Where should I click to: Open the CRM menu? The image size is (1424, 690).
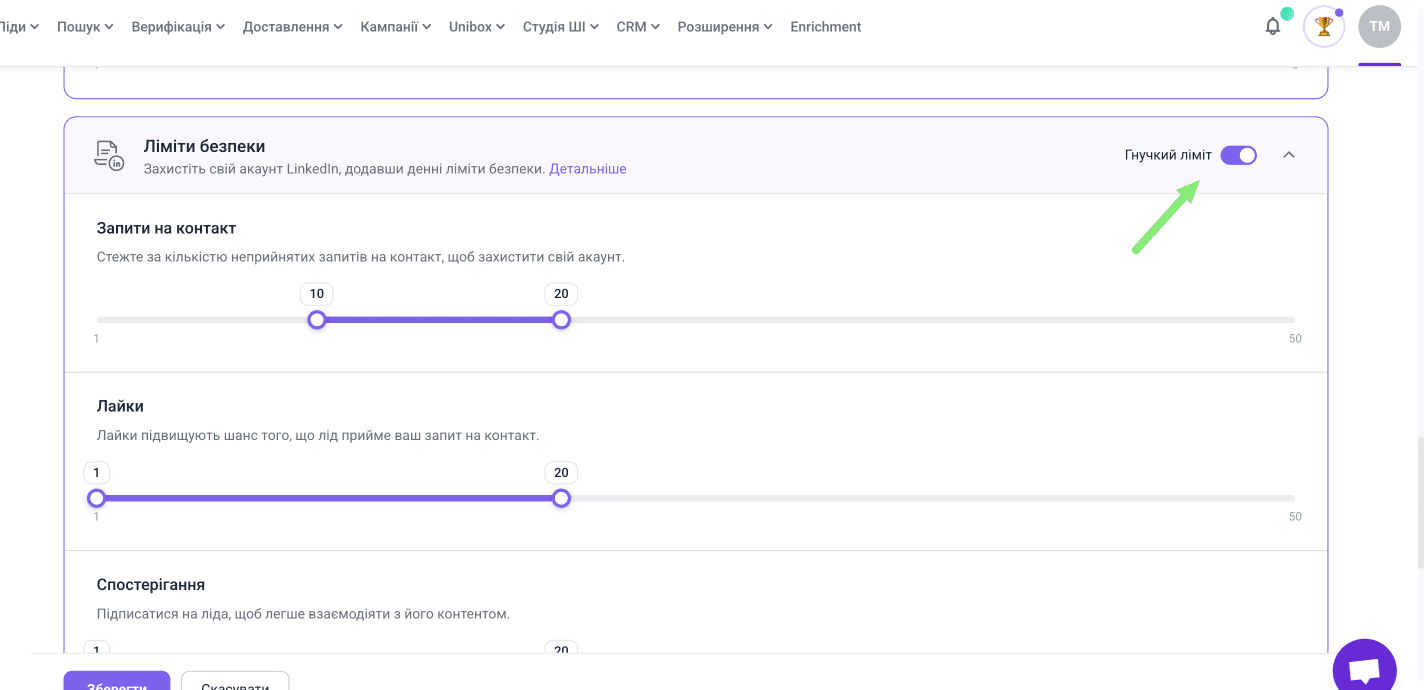point(638,27)
